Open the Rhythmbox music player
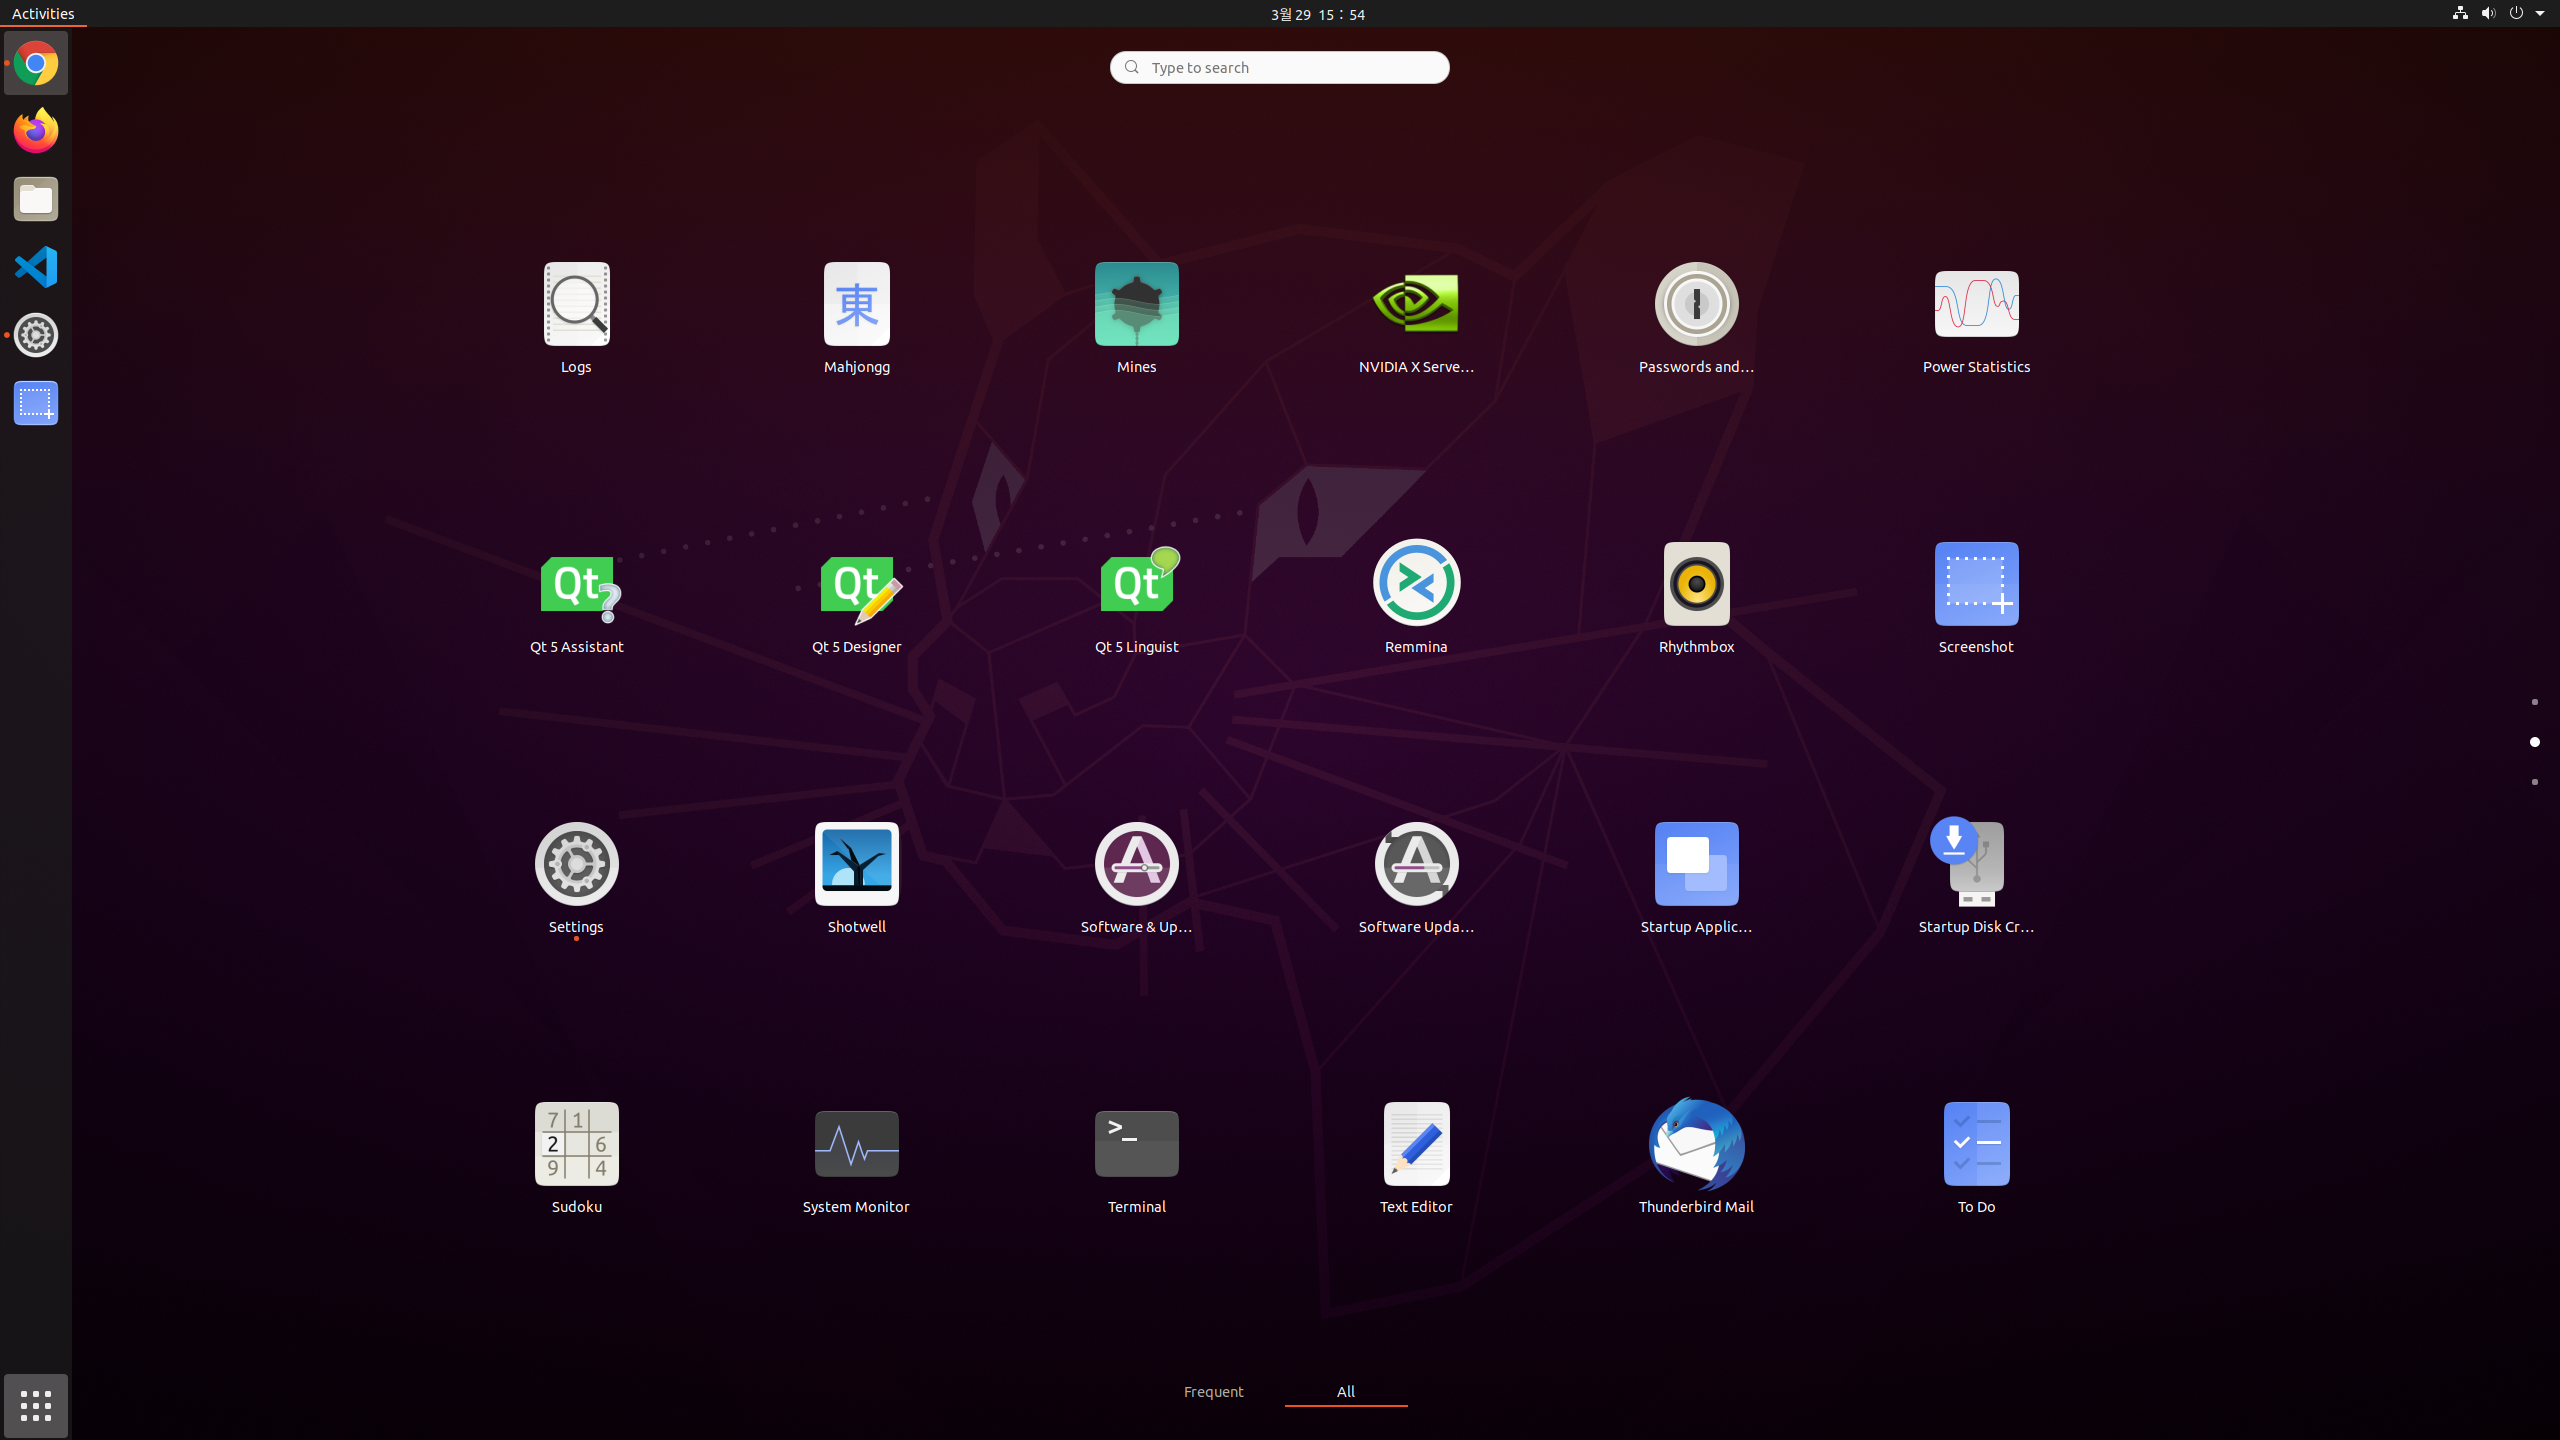This screenshot has width=2560, height=1440. pyautogui.click(x=1696, y=585)
